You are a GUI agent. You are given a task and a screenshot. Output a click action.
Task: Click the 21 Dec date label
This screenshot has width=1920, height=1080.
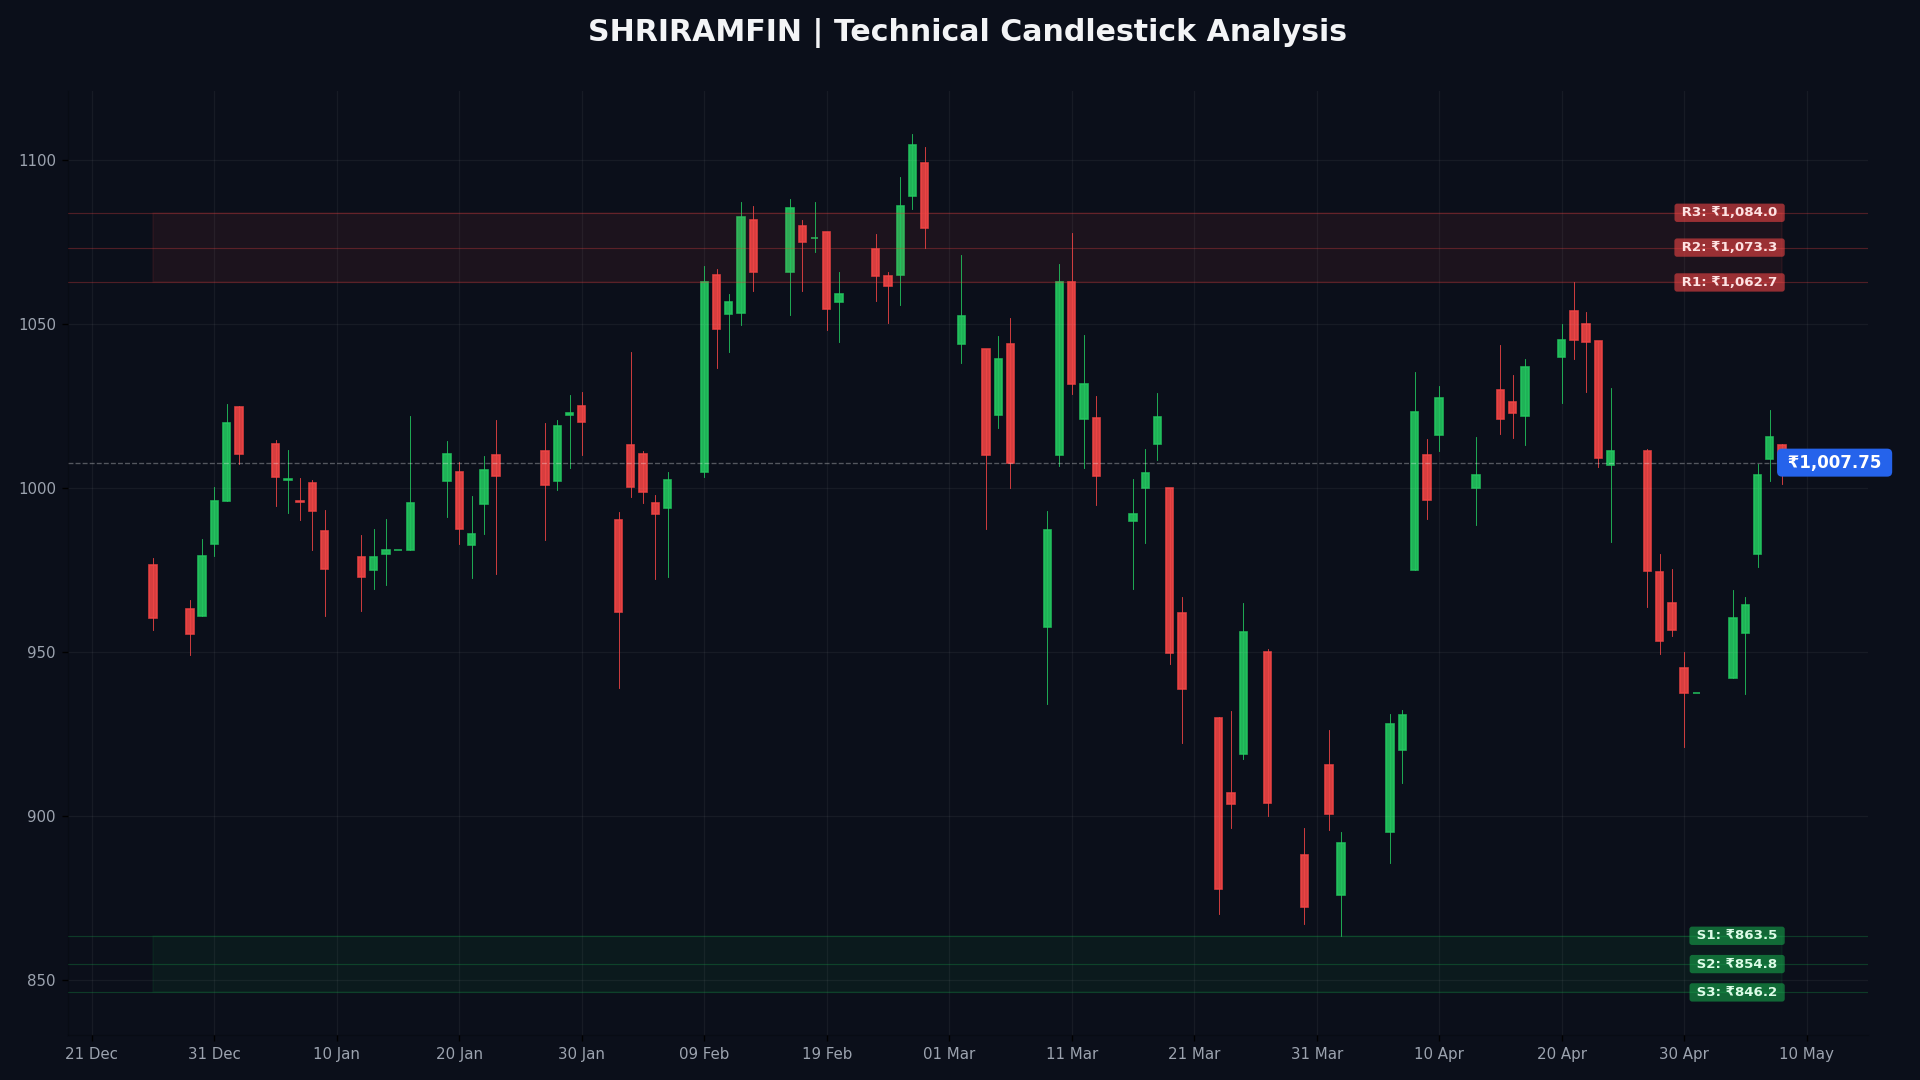click(92, 1054)
